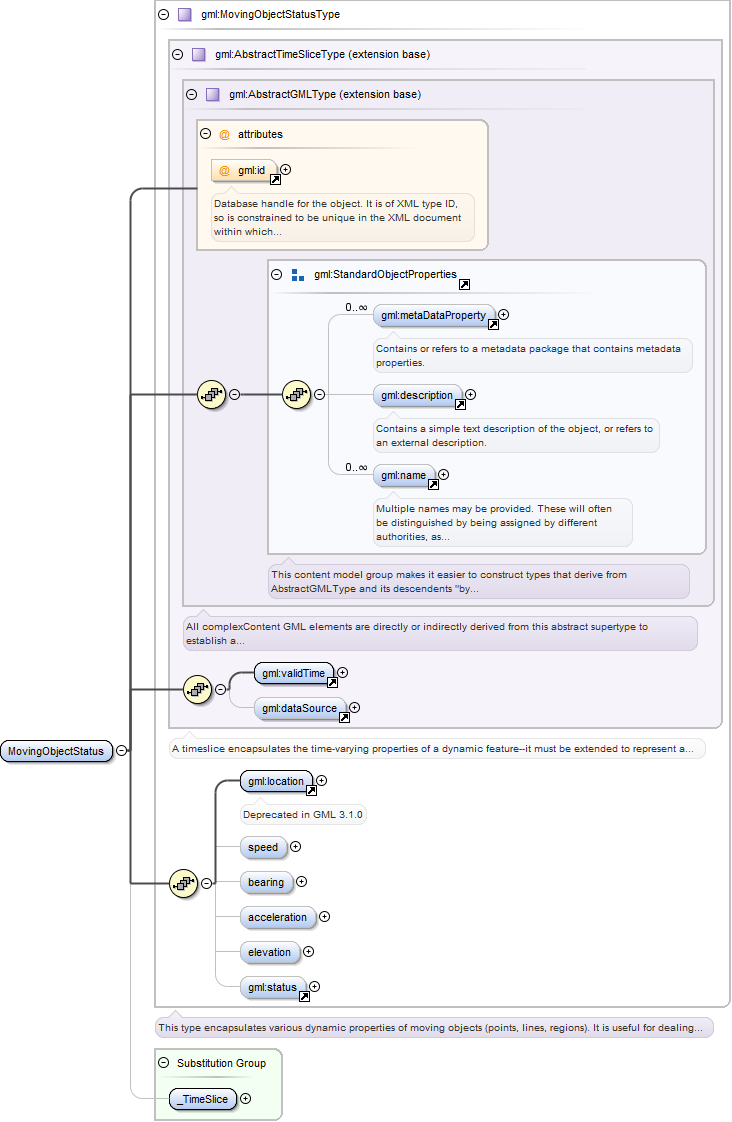Expand the _TimeSlice plus button
Screen dimensions: 732x1122
click(245, 1098)
